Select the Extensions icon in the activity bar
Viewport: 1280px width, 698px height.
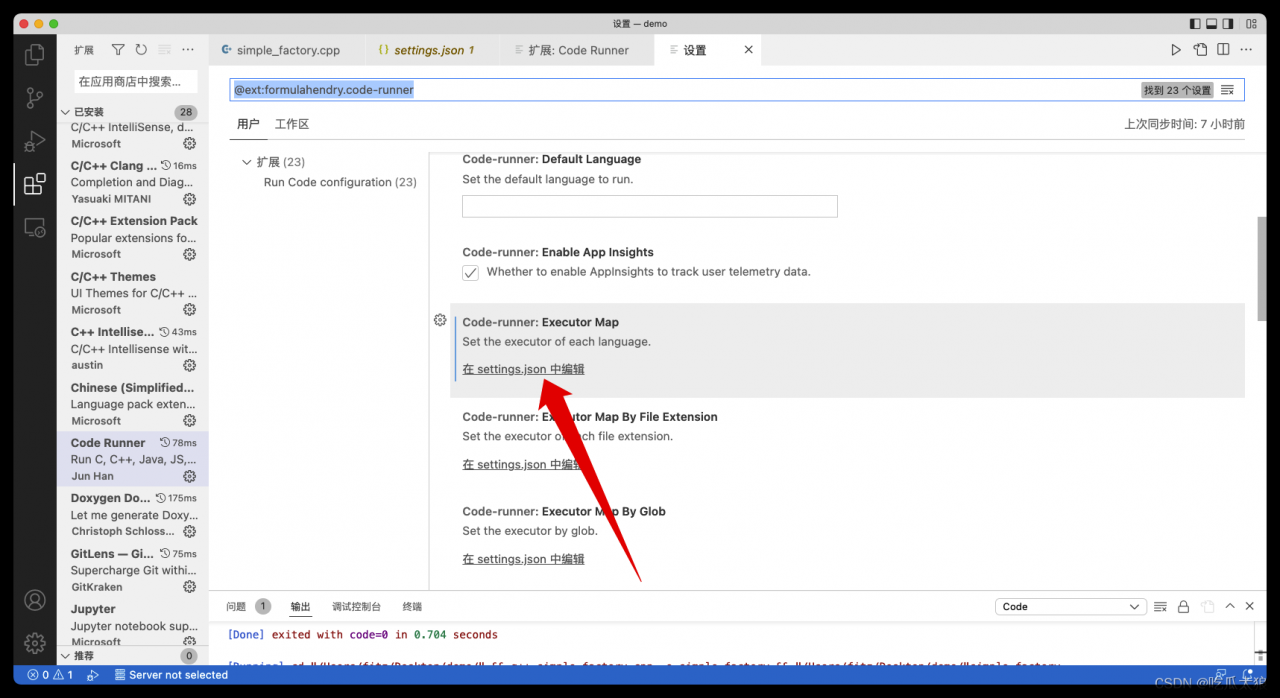pyautogui.click(x=35, y=184)
